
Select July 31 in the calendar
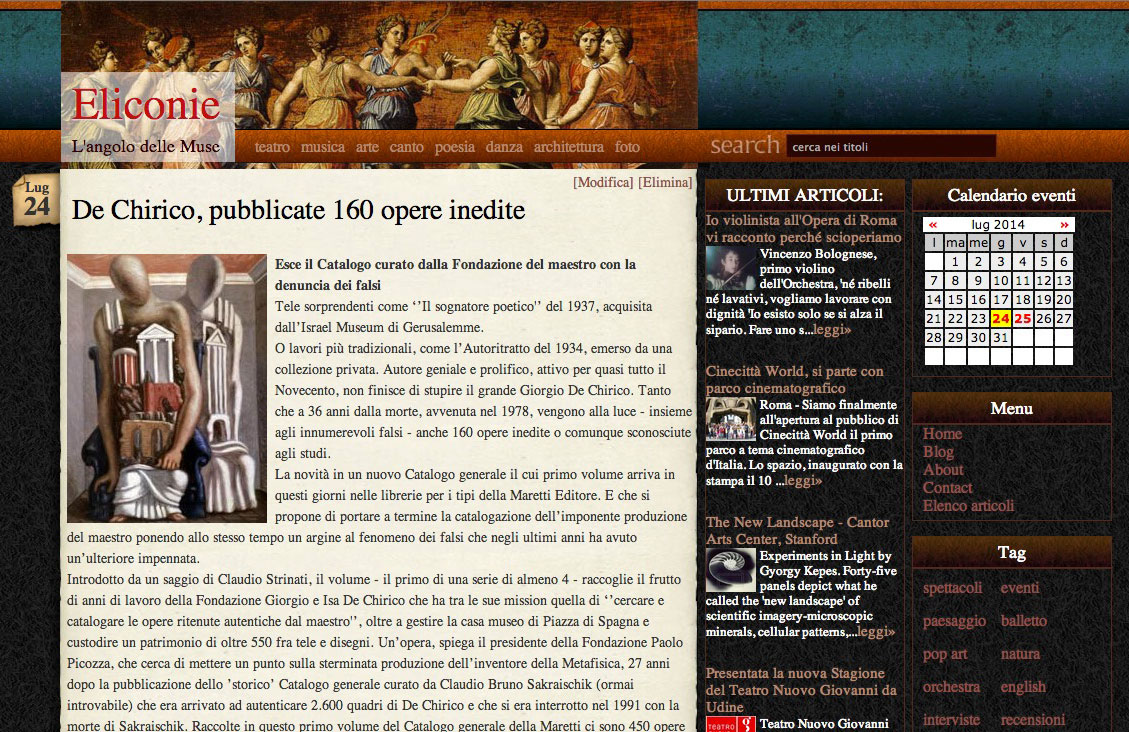click(1000, 338)
